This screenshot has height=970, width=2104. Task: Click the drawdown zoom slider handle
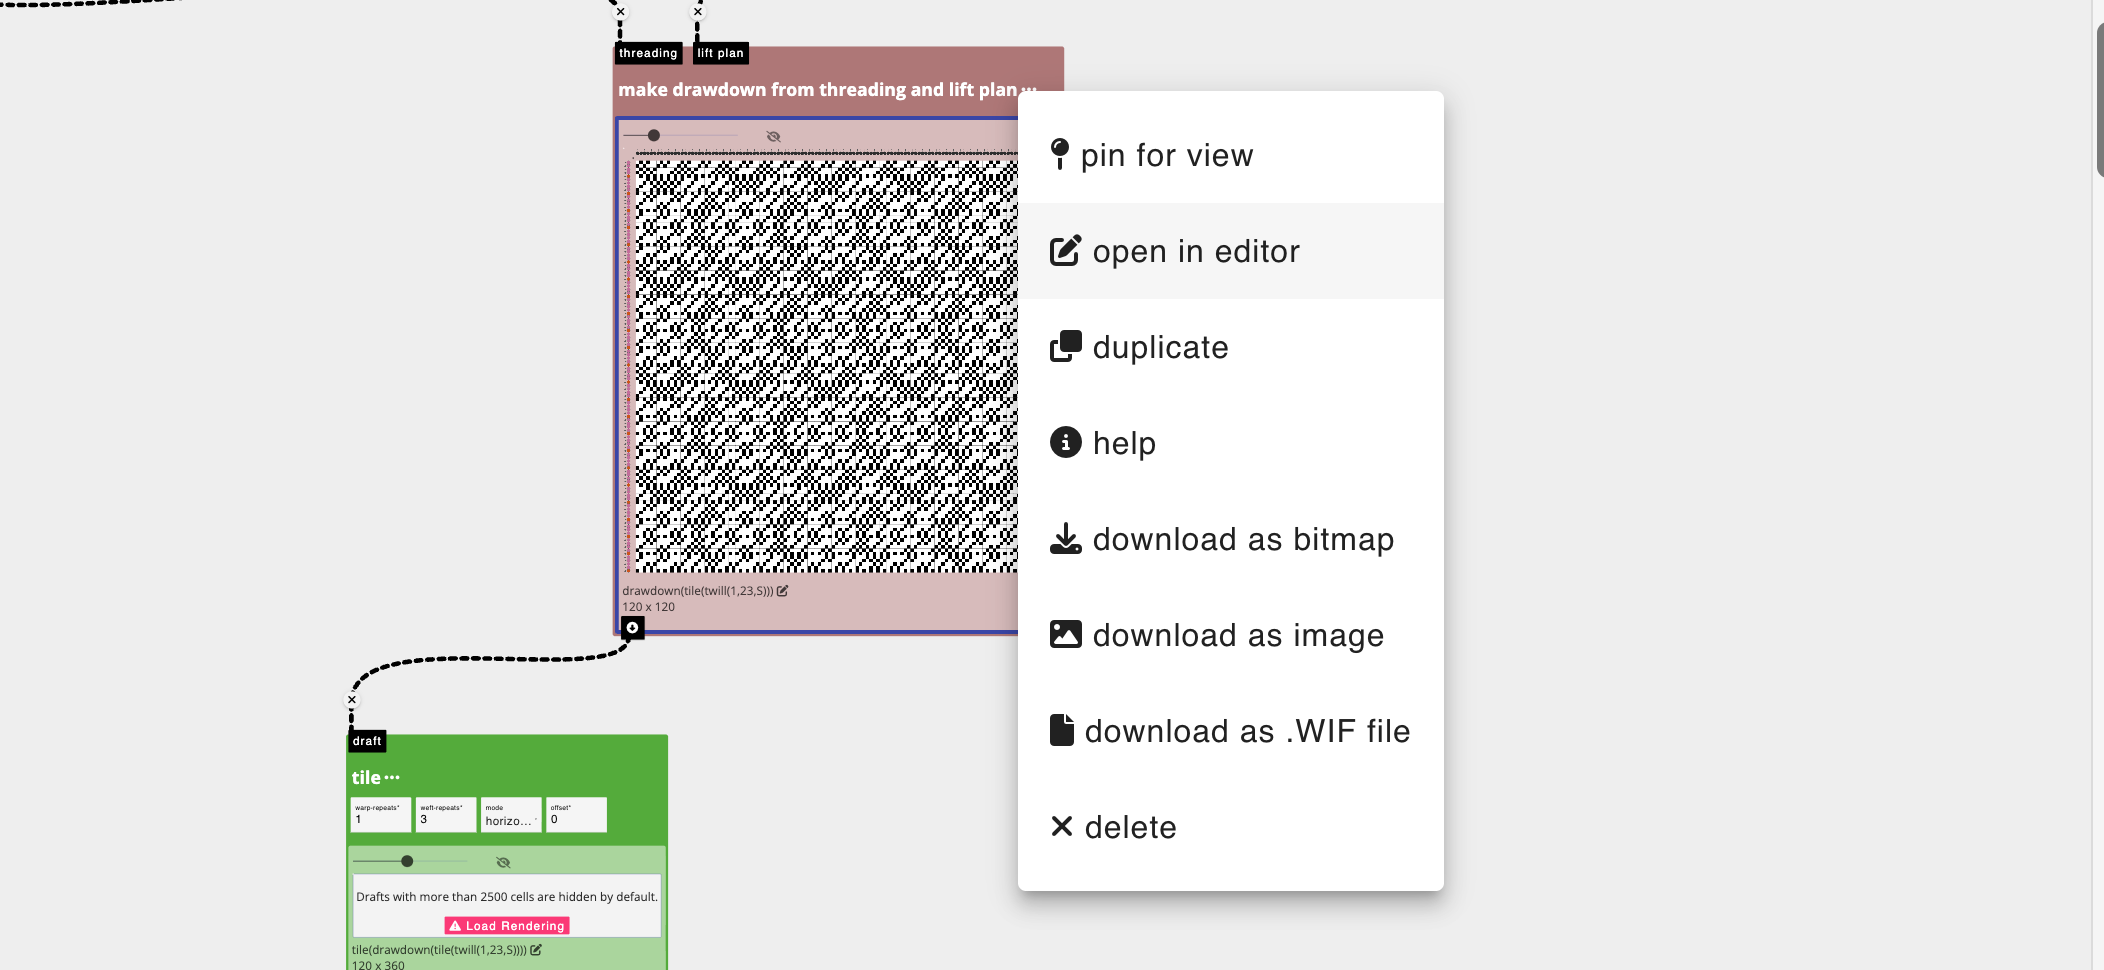click(x=654, y=135)
